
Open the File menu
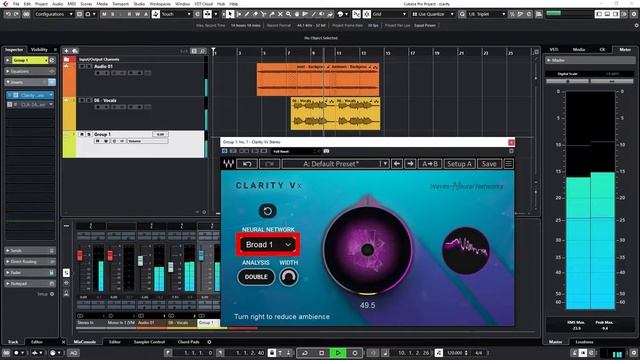point(16,4)
